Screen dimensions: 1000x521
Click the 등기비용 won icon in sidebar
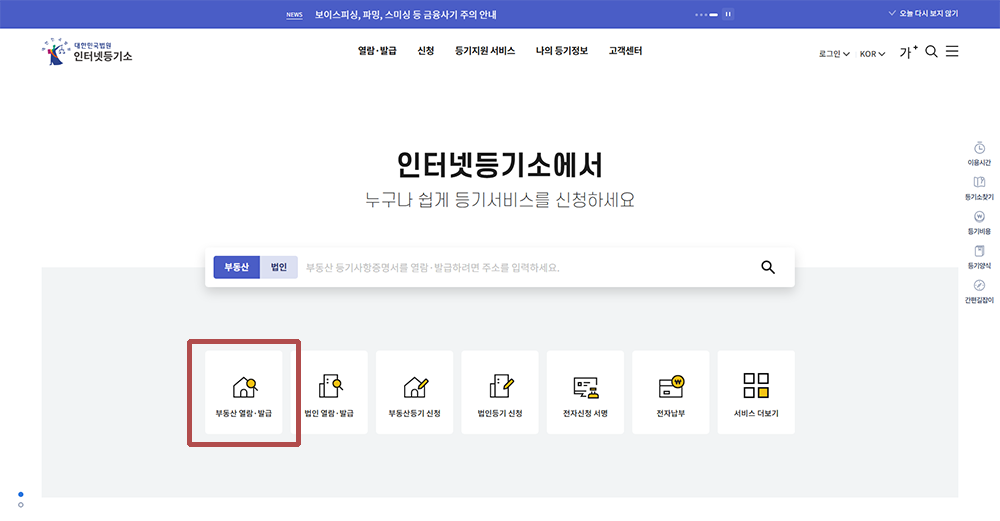point(980,217)
